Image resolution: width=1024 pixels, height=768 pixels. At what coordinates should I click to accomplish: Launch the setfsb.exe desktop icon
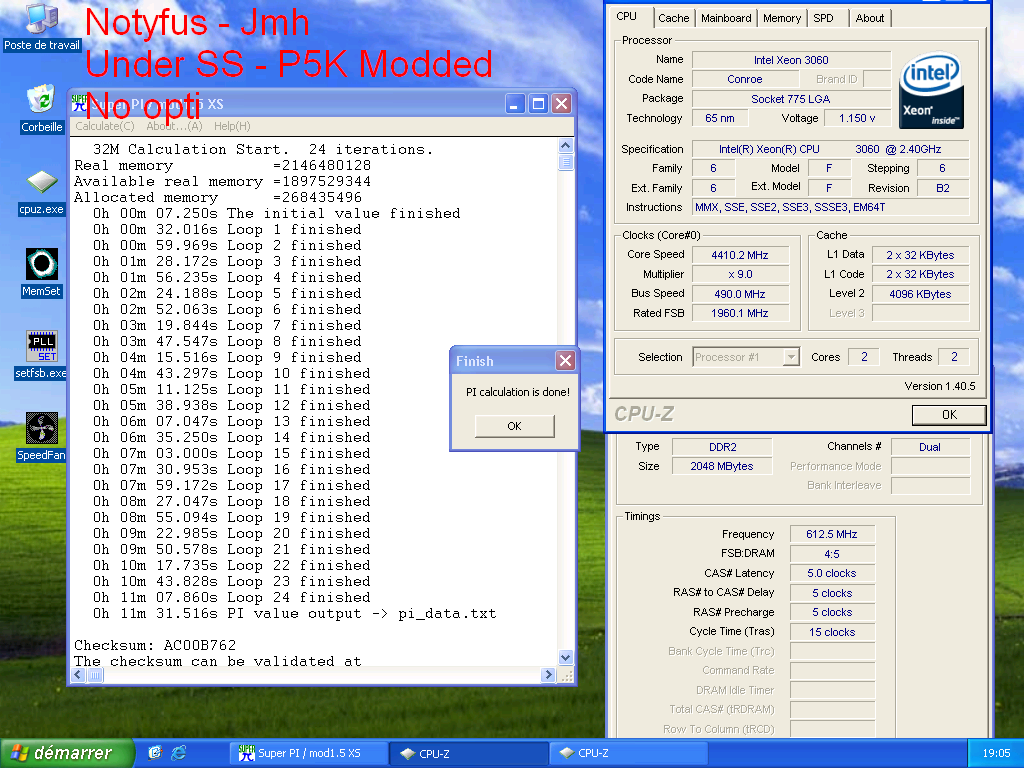click(x=42, y=355)
